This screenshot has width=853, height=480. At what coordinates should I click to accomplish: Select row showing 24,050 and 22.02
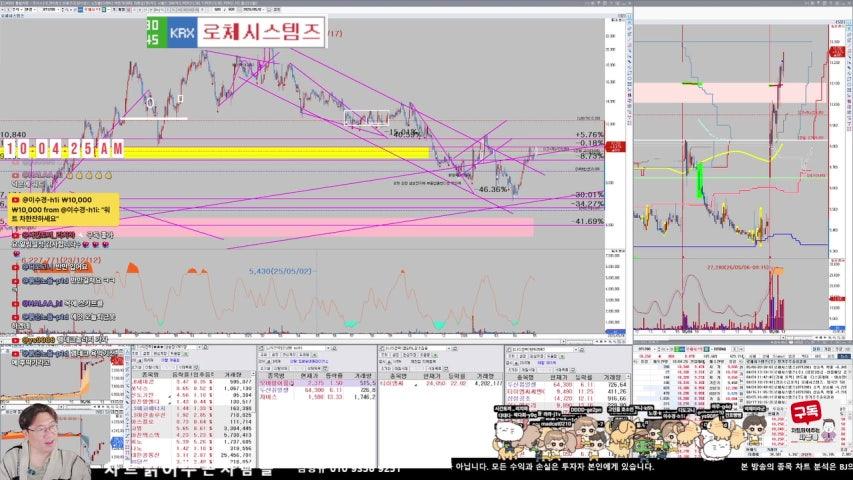(x=441, y=384)
